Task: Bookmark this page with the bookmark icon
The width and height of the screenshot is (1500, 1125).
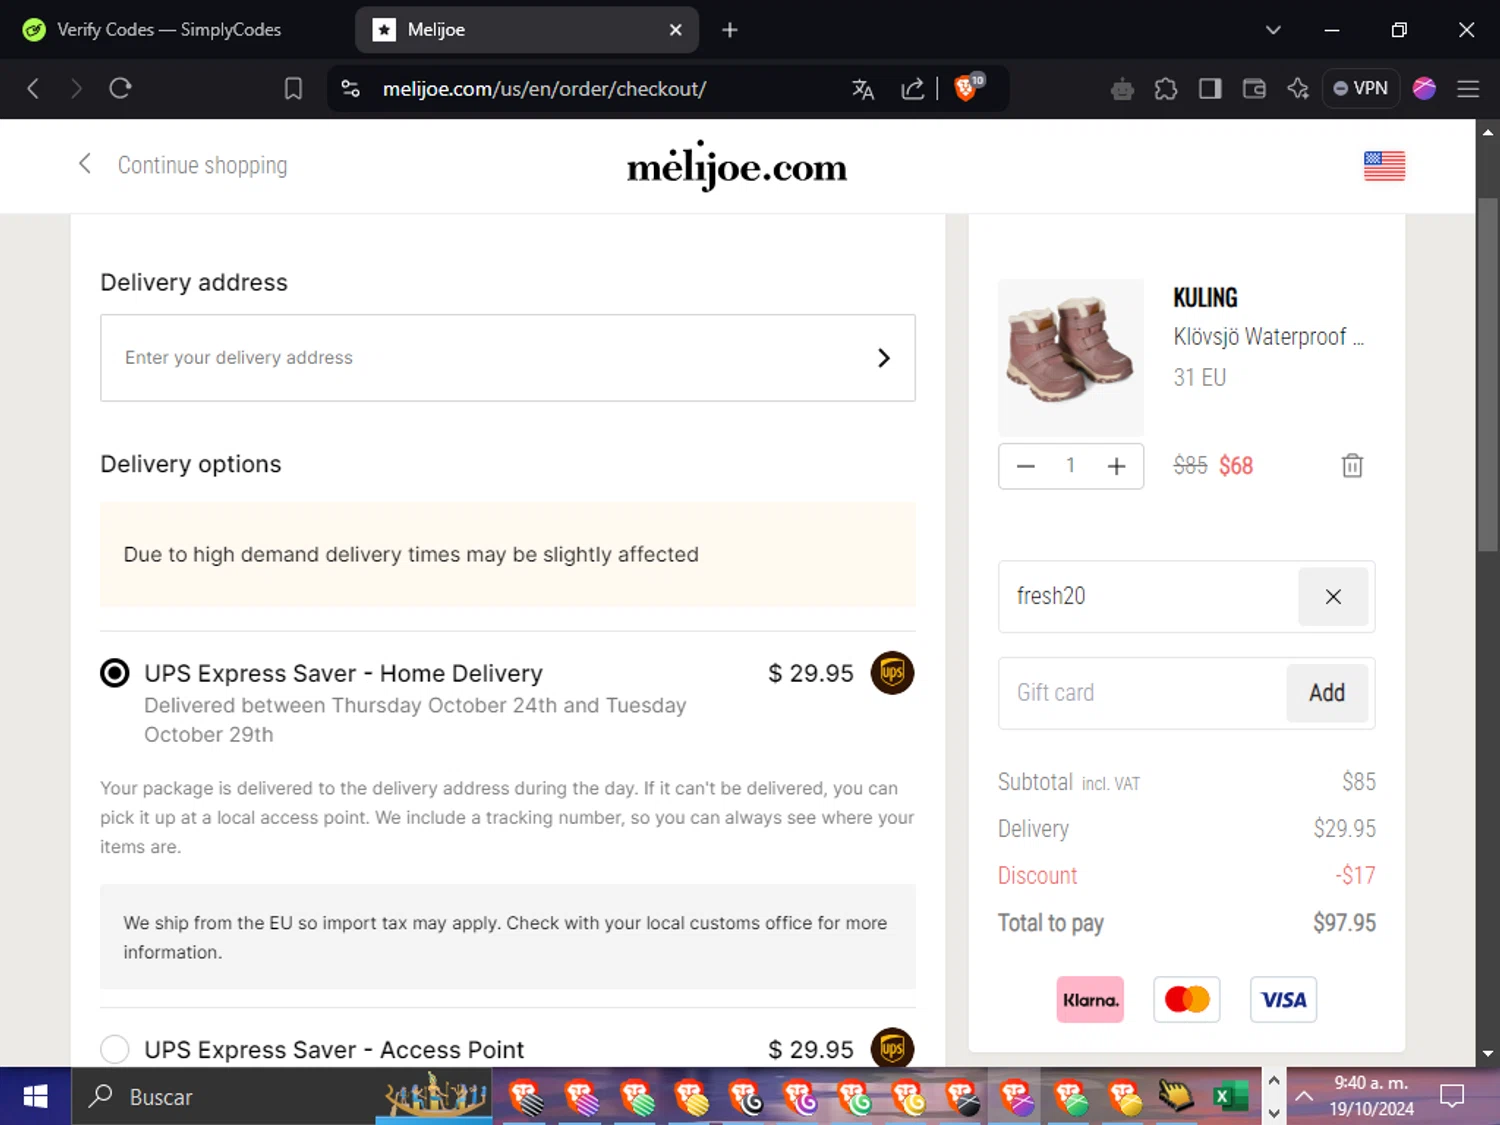Action: (x=293, y=89)
